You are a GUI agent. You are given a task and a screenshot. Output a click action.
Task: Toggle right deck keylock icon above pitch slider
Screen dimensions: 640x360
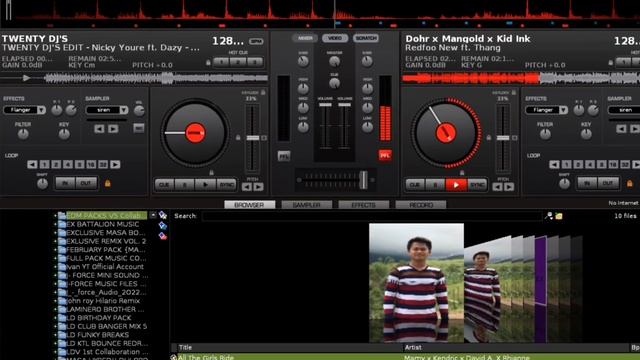(x=513, y=93)
